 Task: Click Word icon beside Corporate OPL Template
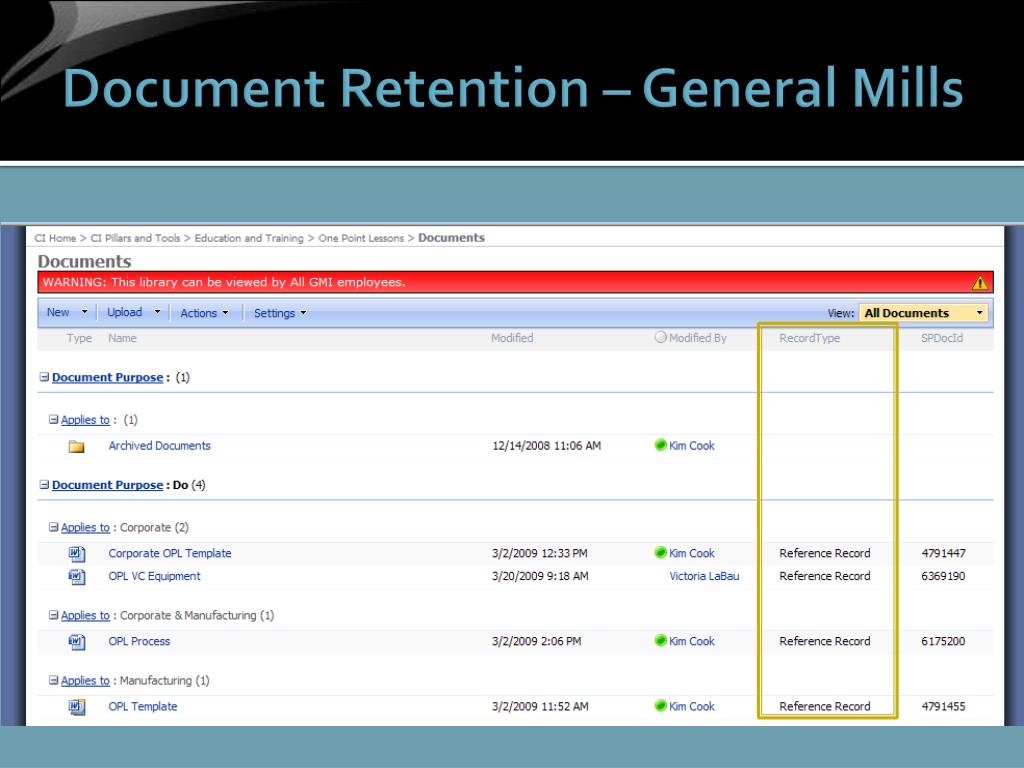(x=76, y=554)
